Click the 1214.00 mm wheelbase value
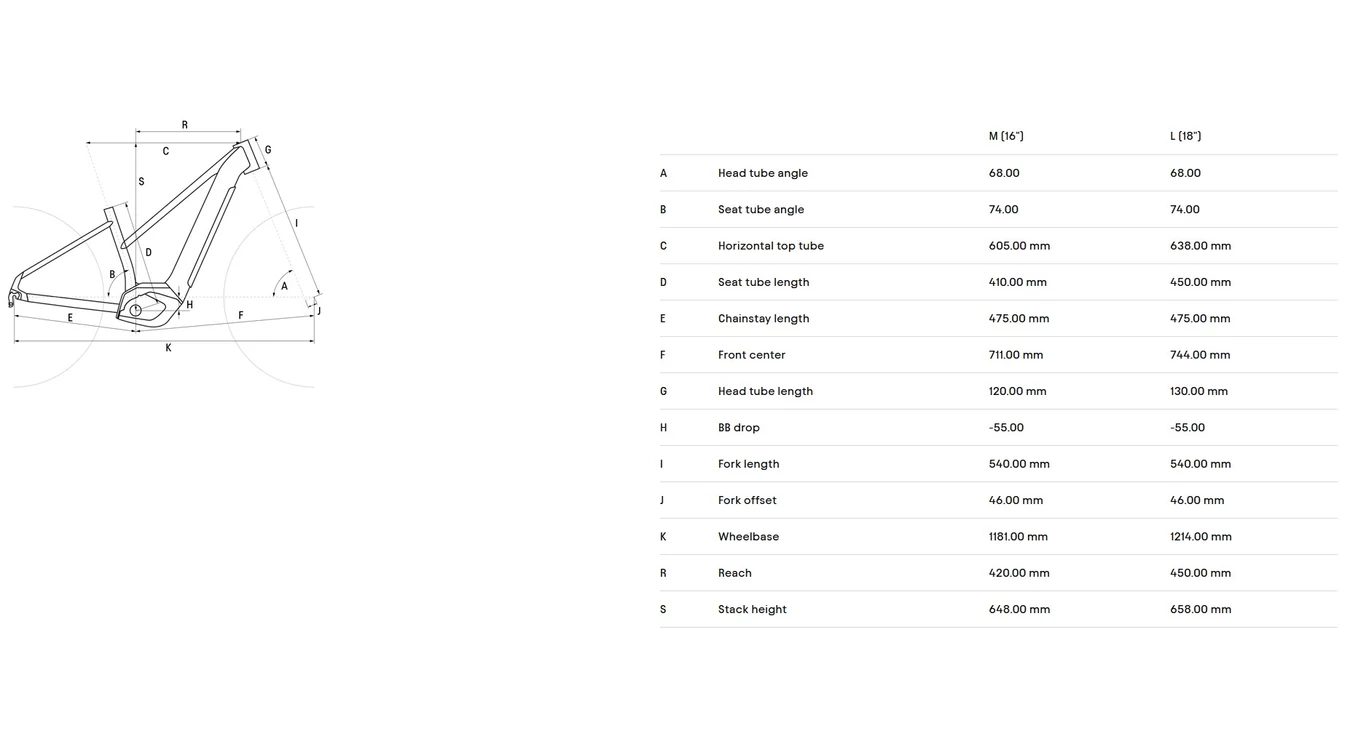This screenshot has width=1350, height=750. click(1201, 537)
